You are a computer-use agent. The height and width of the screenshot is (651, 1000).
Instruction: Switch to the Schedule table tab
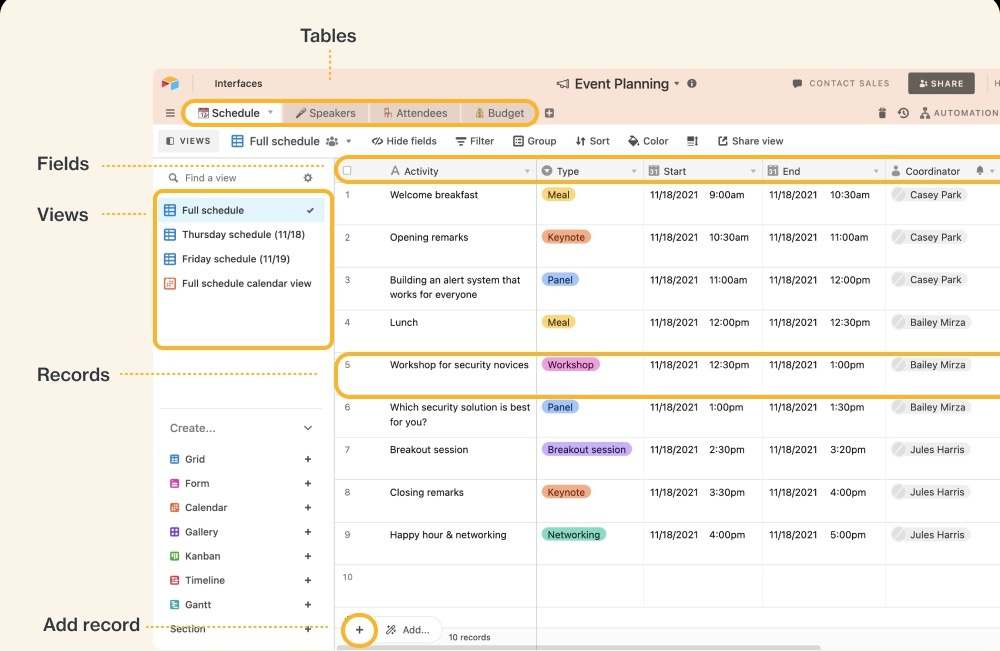[x=229, y=113]
